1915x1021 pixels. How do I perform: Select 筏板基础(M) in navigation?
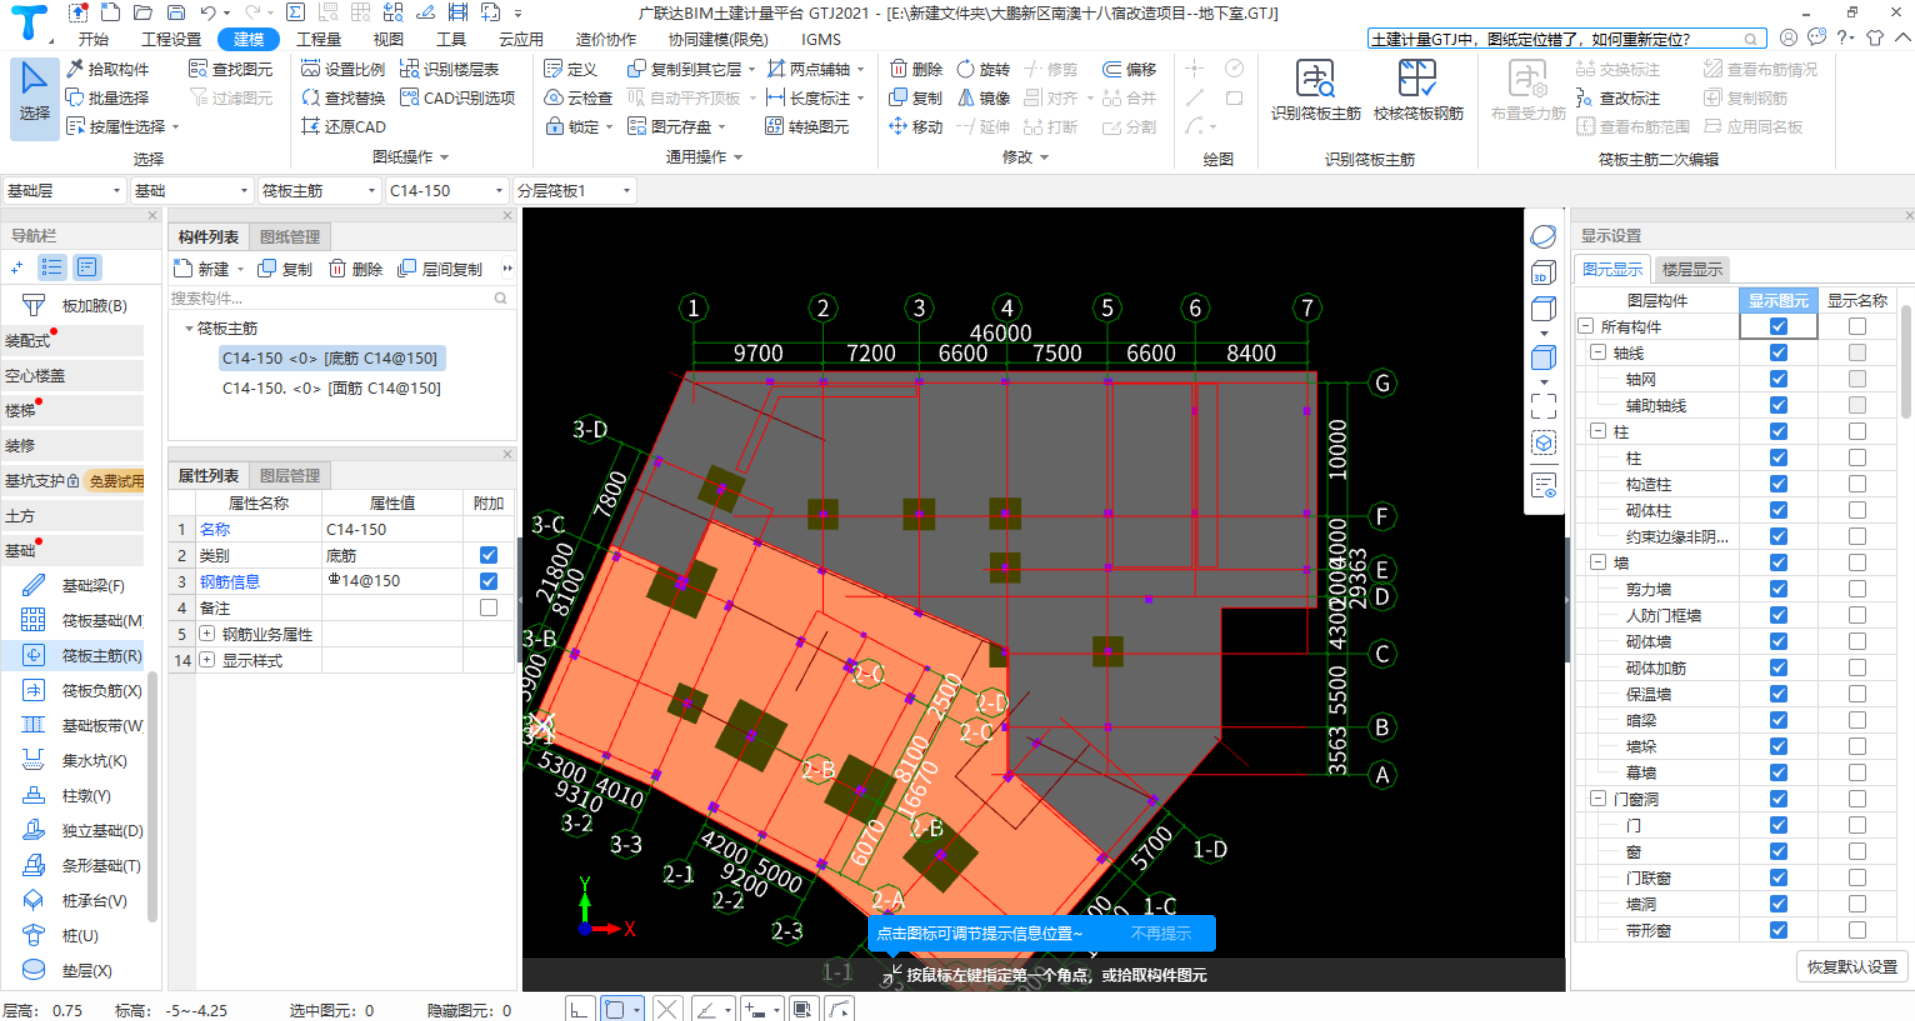[x=82, y=621]
